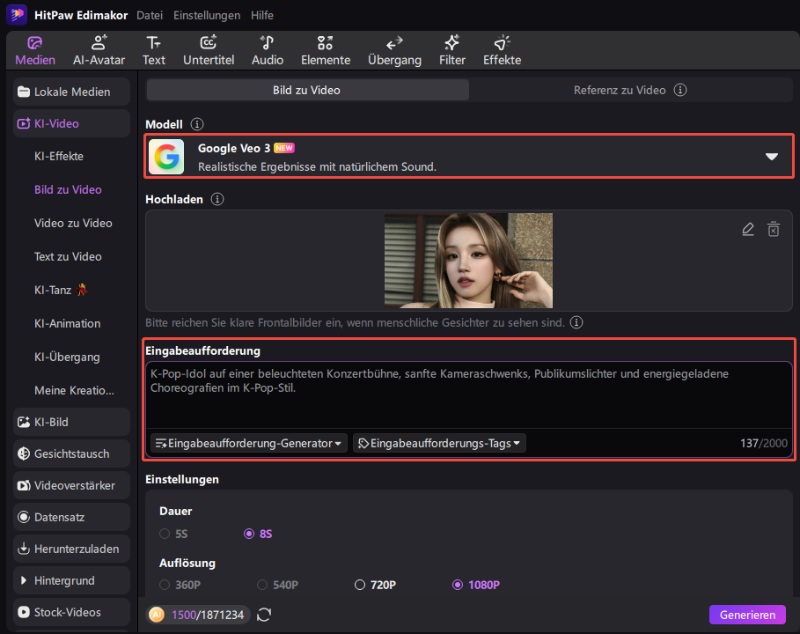Open the Untertitel subtitles tool
Viewport: 800px width, 634px height.
(209, 51)
